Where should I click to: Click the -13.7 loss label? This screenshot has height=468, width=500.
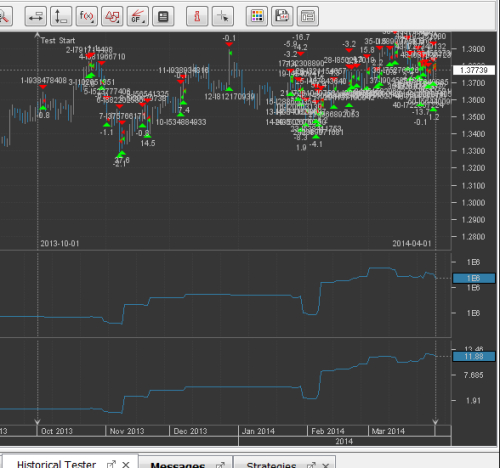421,112
